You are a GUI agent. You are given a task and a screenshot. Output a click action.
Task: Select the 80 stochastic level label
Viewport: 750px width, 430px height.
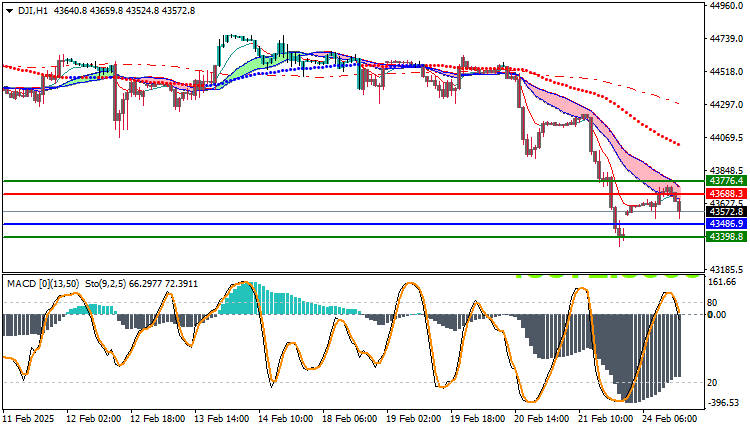(x=712, y=303)
